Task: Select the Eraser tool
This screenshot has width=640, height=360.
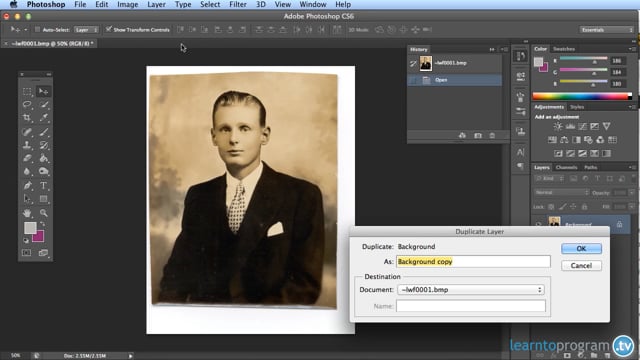Action: coord(27,158)
